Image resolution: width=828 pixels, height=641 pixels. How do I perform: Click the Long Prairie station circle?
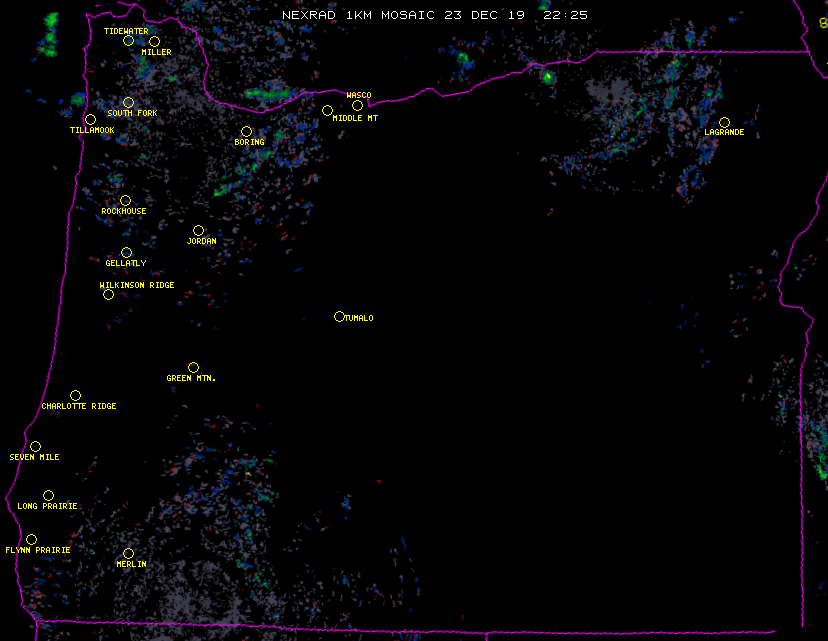click(x=48, y=496)
